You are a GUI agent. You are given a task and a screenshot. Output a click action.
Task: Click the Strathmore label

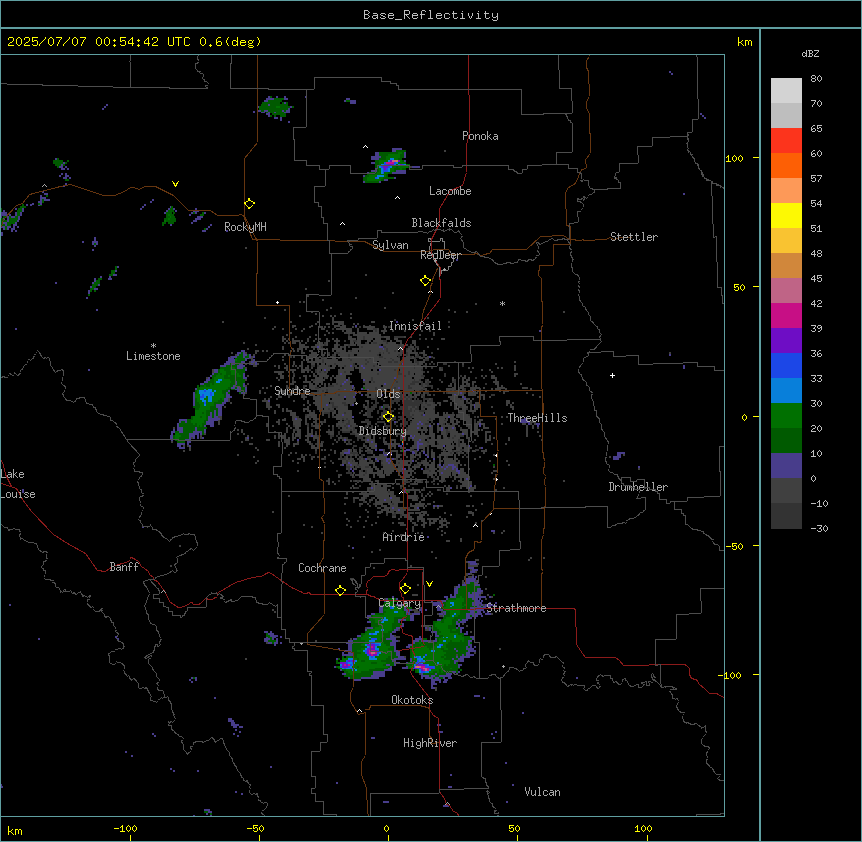pos(516,608)
